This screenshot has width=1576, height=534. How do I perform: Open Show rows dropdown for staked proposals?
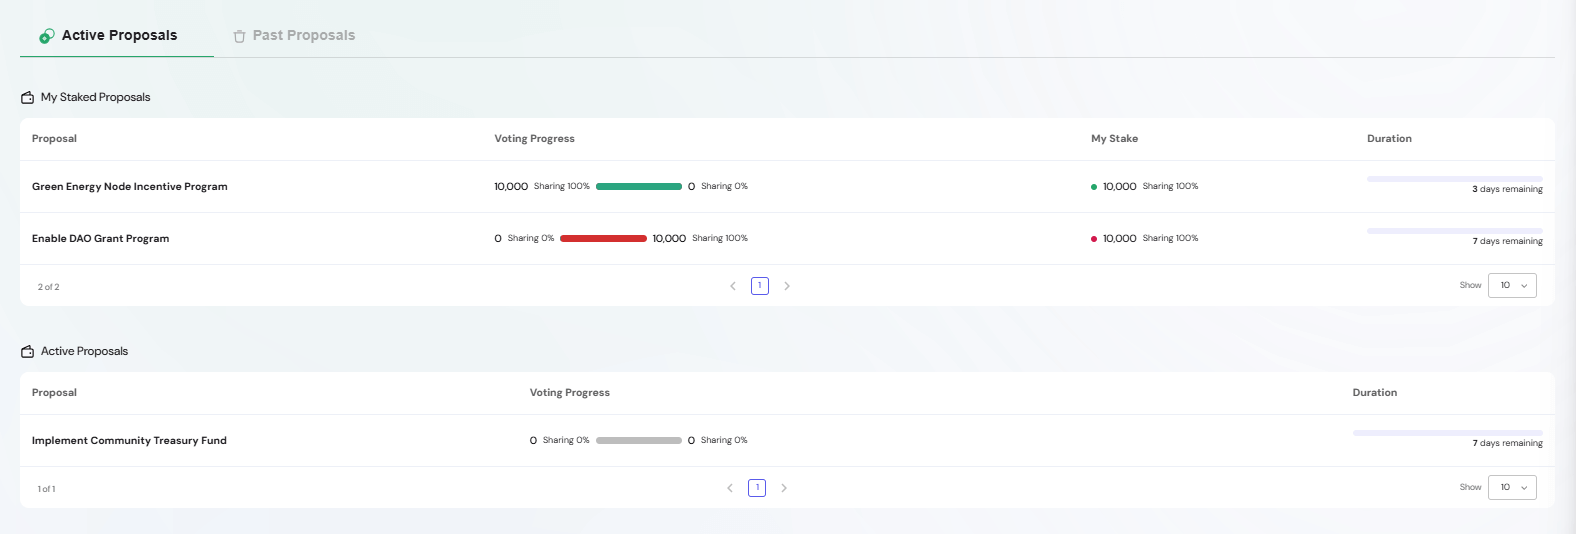click(x=1512, y=286)
